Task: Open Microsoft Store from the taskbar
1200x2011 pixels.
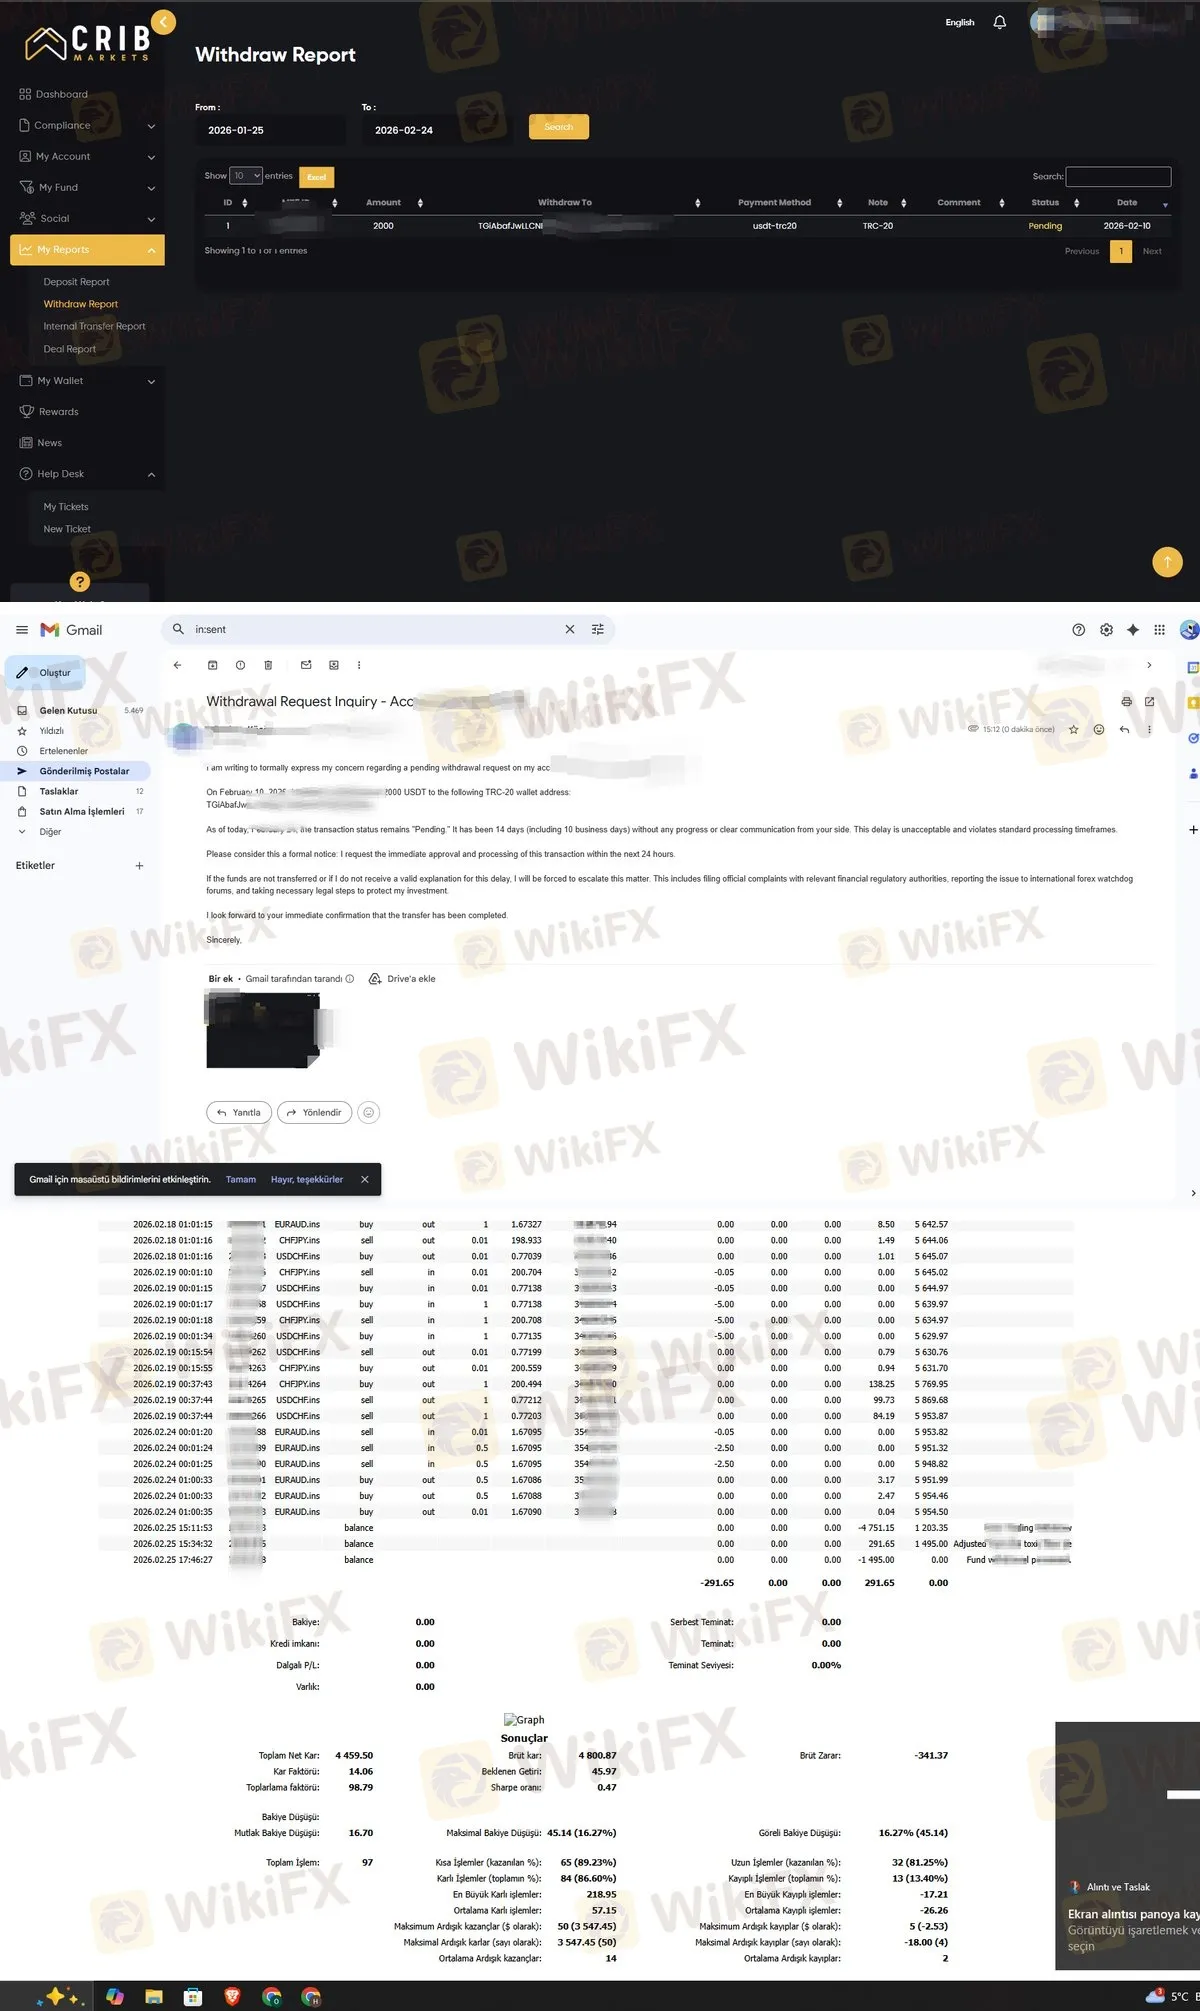Action: click(193, 1997)
